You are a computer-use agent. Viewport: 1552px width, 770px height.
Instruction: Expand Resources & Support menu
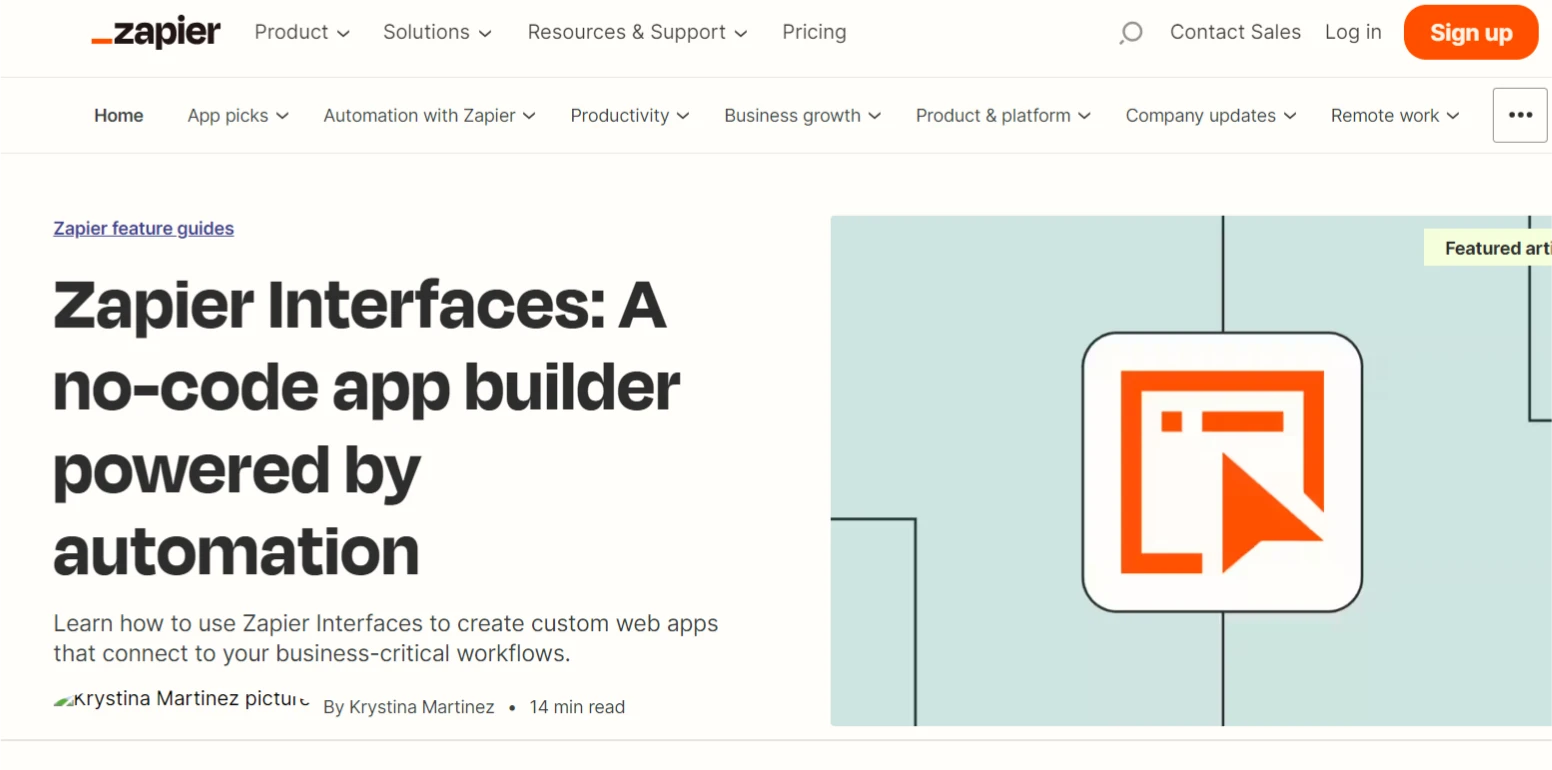[637, 32]
